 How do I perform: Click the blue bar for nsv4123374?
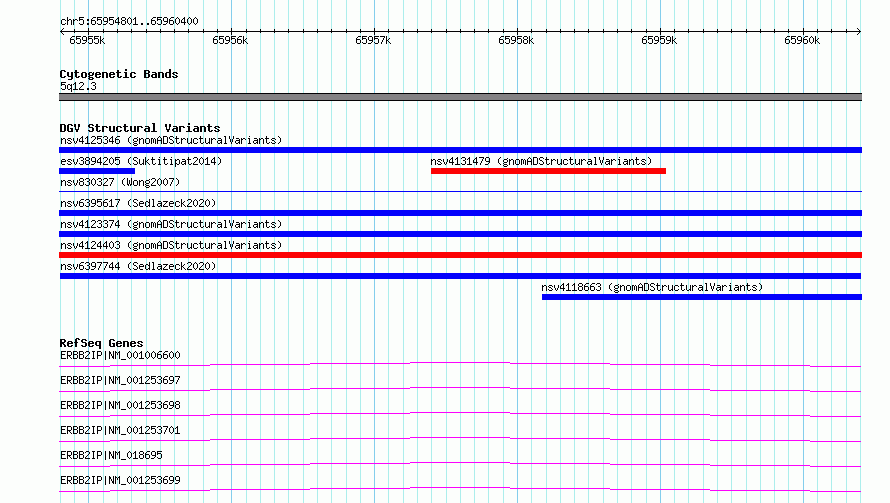(x=460, y=234)
